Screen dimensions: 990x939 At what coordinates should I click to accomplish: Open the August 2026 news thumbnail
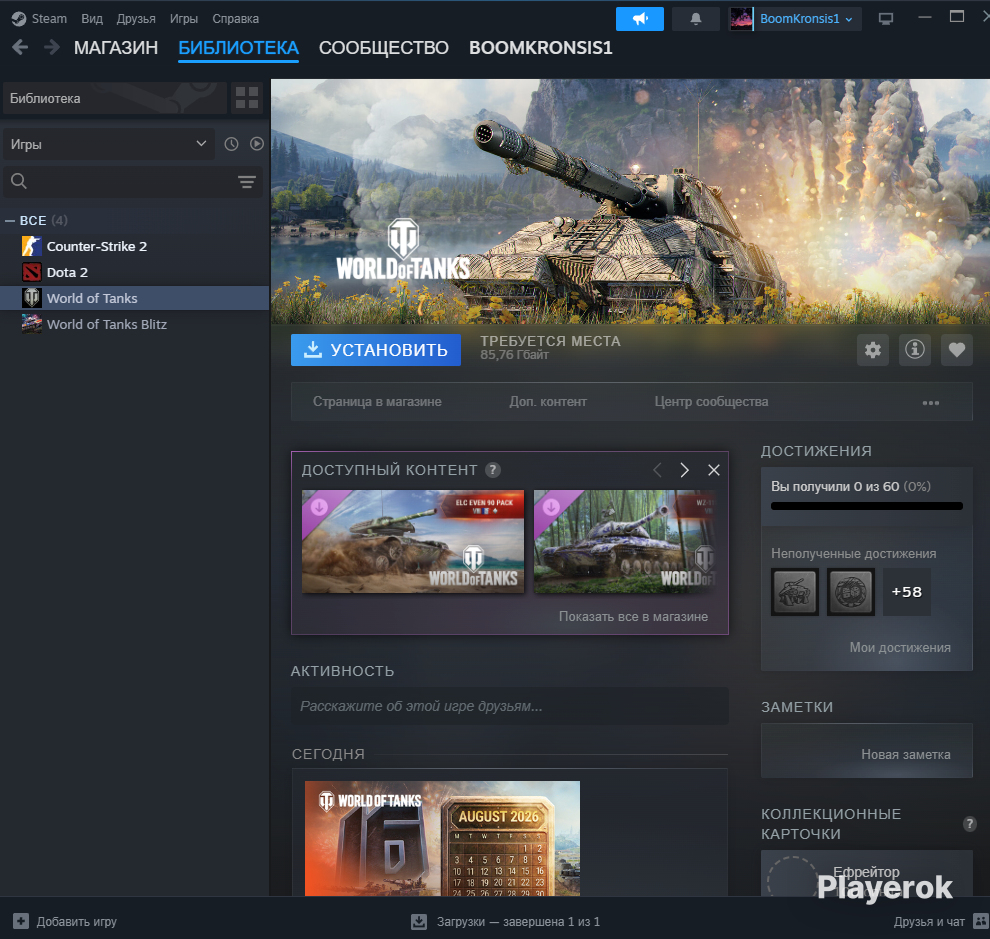pyautogui.click(x=442, y=838)
